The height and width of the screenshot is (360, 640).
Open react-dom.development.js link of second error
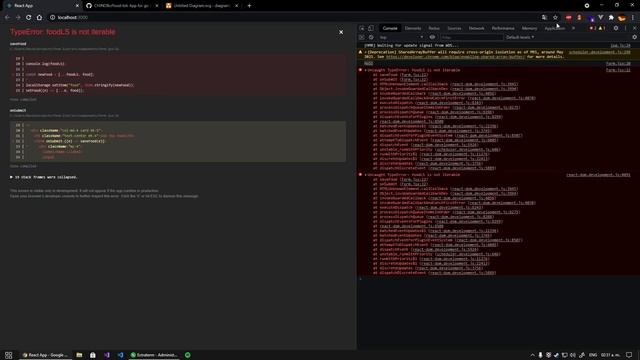point(598,175)
